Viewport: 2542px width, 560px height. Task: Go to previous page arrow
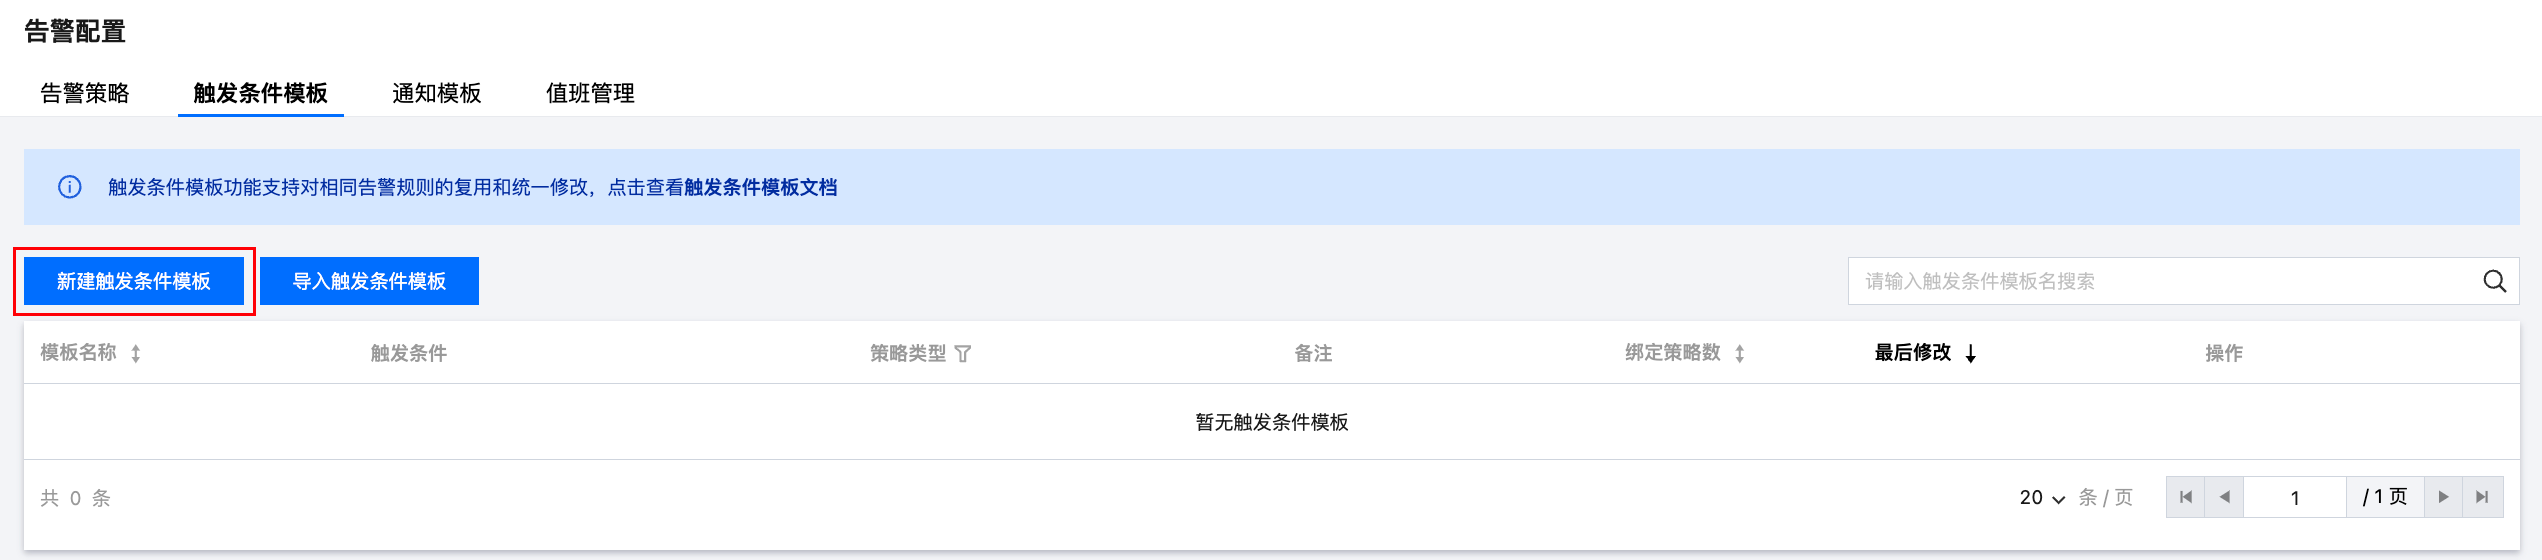pos(2224,497)
